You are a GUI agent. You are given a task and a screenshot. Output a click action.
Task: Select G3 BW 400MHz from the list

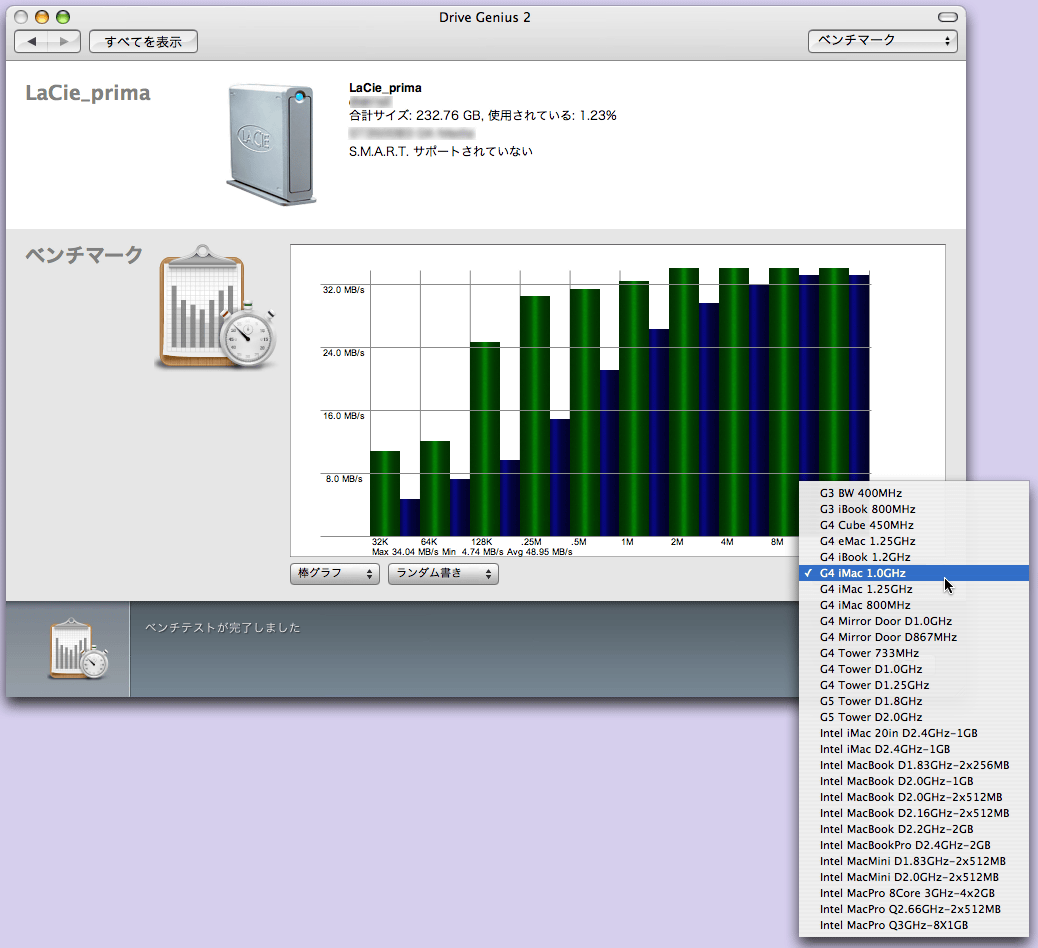pos(914,493)
